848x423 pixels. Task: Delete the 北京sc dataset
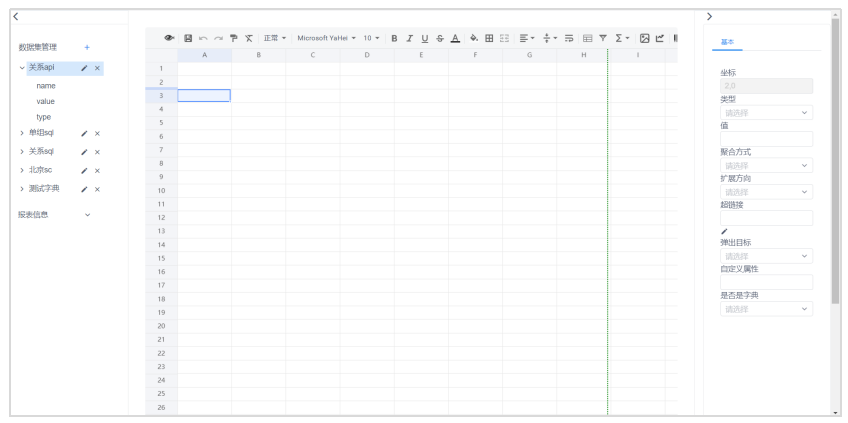[97, 171]
